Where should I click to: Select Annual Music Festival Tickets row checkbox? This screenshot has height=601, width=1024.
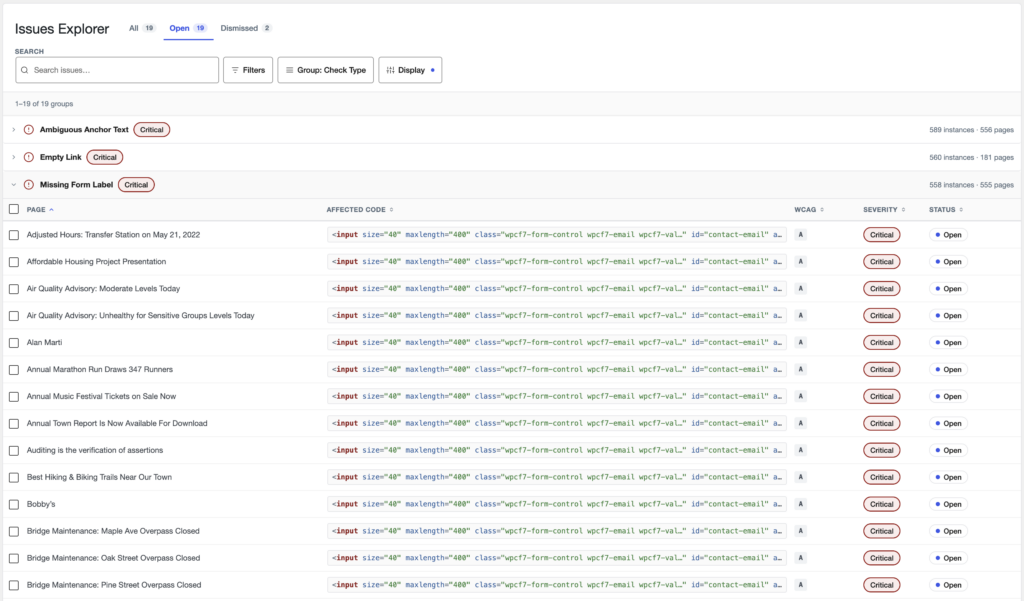tap(14, 397)
